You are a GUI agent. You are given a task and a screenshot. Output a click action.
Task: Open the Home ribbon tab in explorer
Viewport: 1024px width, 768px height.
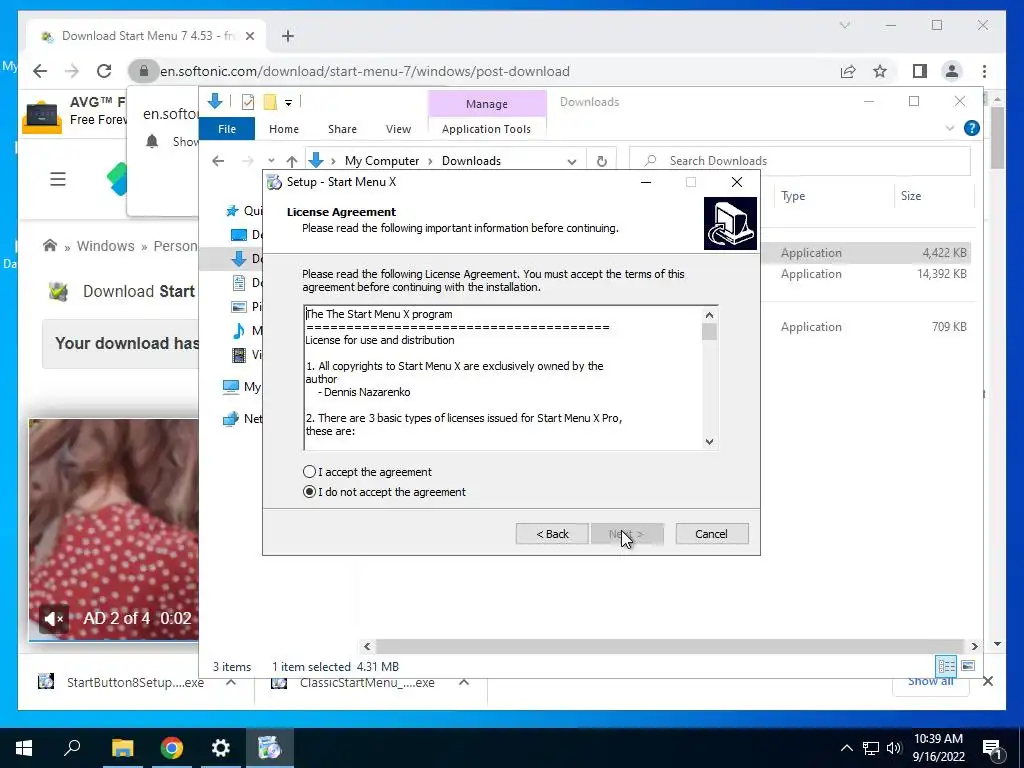click(283, 129)
